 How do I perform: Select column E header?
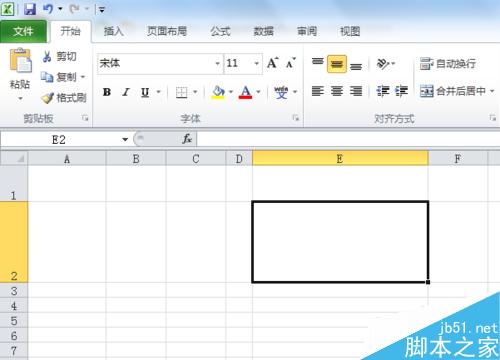pyautogui.click(x=340, y=158)
